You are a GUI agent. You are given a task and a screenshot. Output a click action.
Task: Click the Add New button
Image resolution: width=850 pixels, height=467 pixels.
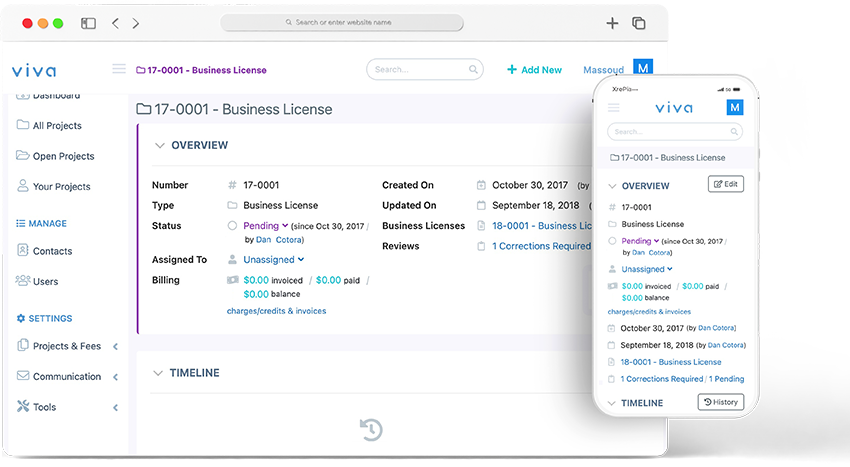[535, 69]
